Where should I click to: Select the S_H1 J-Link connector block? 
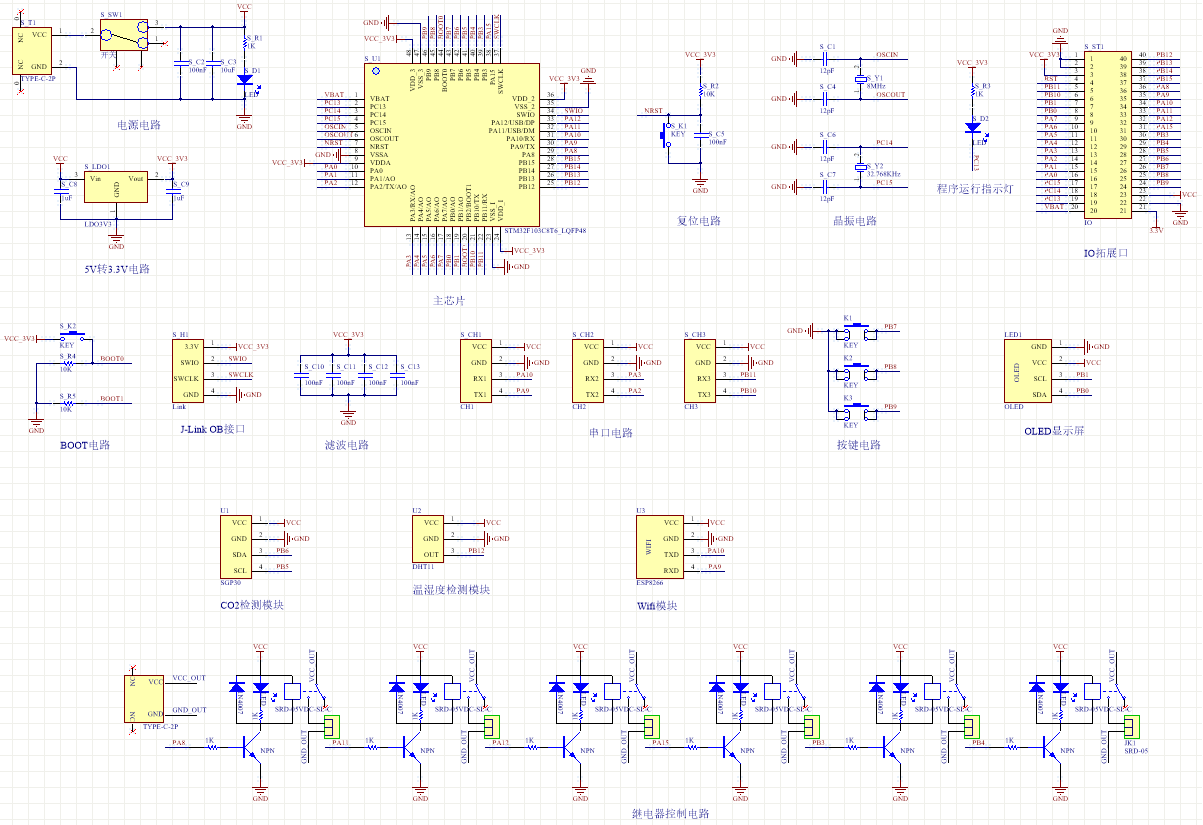(x=188, y=370)
